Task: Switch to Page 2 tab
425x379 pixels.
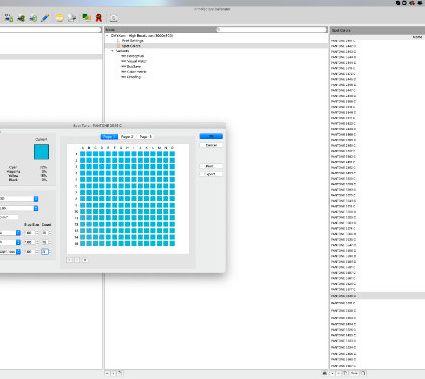Action: (127, 137)
